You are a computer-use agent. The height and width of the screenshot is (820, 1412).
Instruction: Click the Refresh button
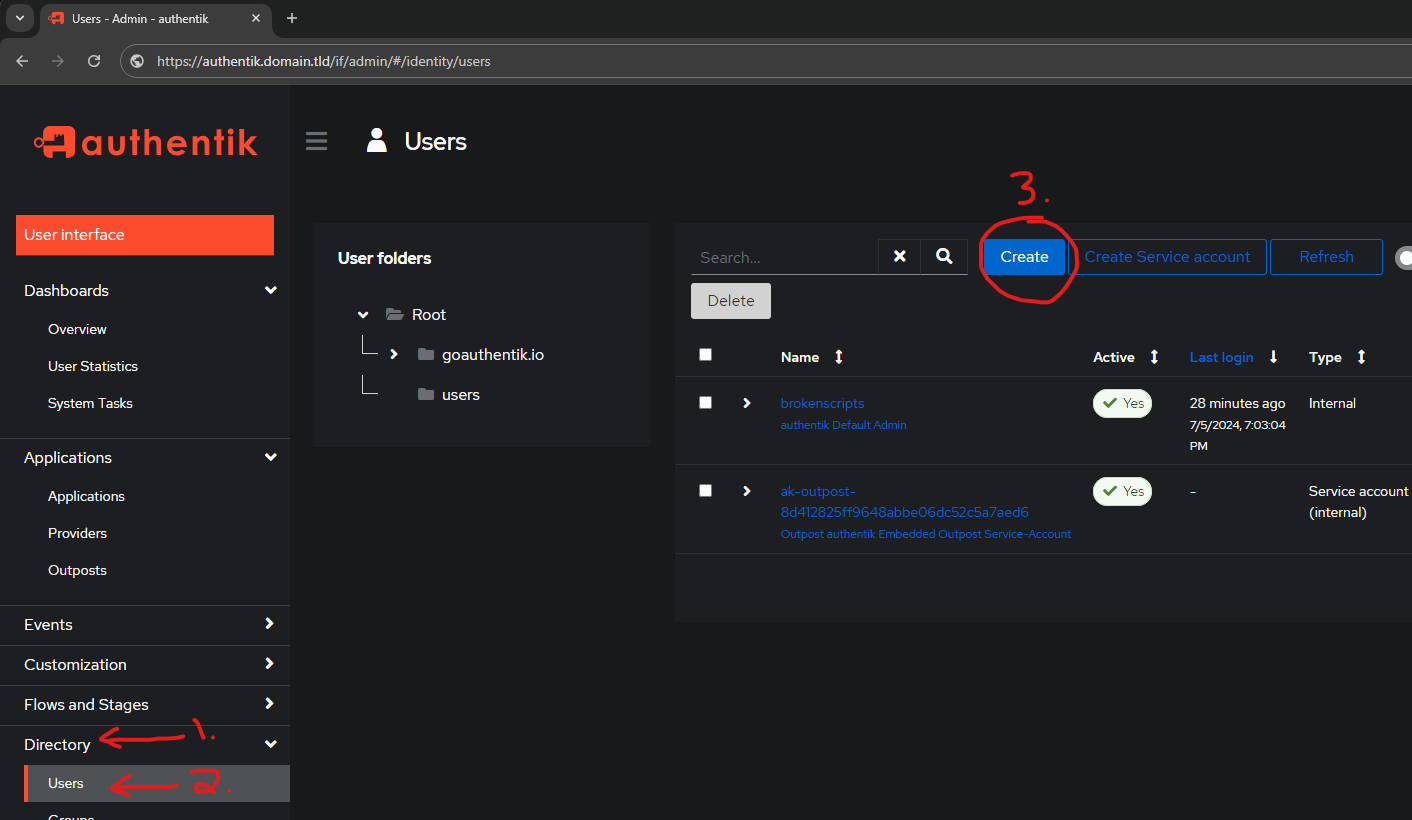click(1326, 257)
